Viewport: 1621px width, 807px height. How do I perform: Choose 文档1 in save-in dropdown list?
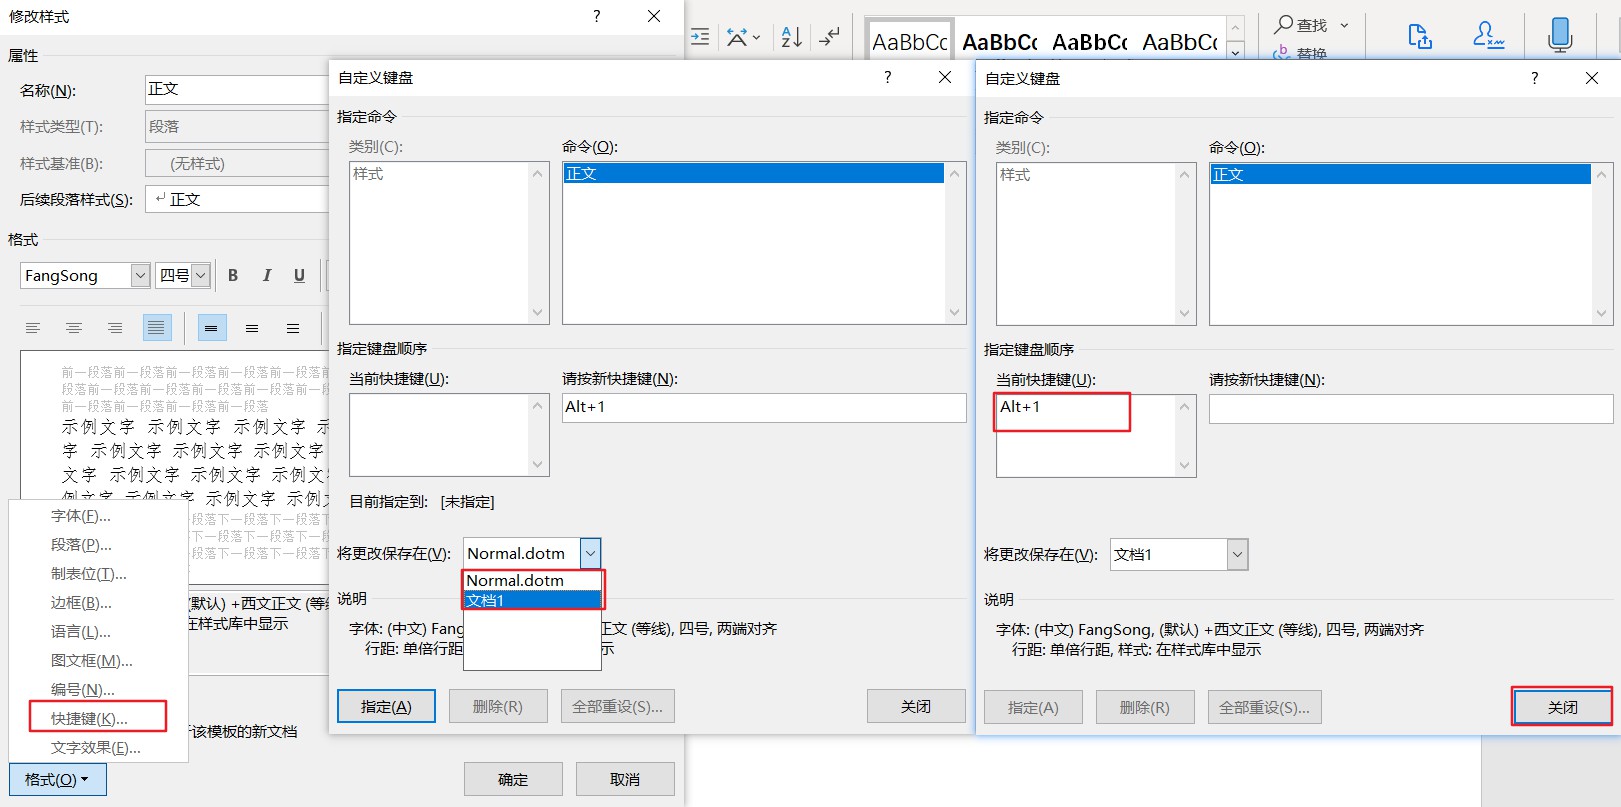(532, 600)
